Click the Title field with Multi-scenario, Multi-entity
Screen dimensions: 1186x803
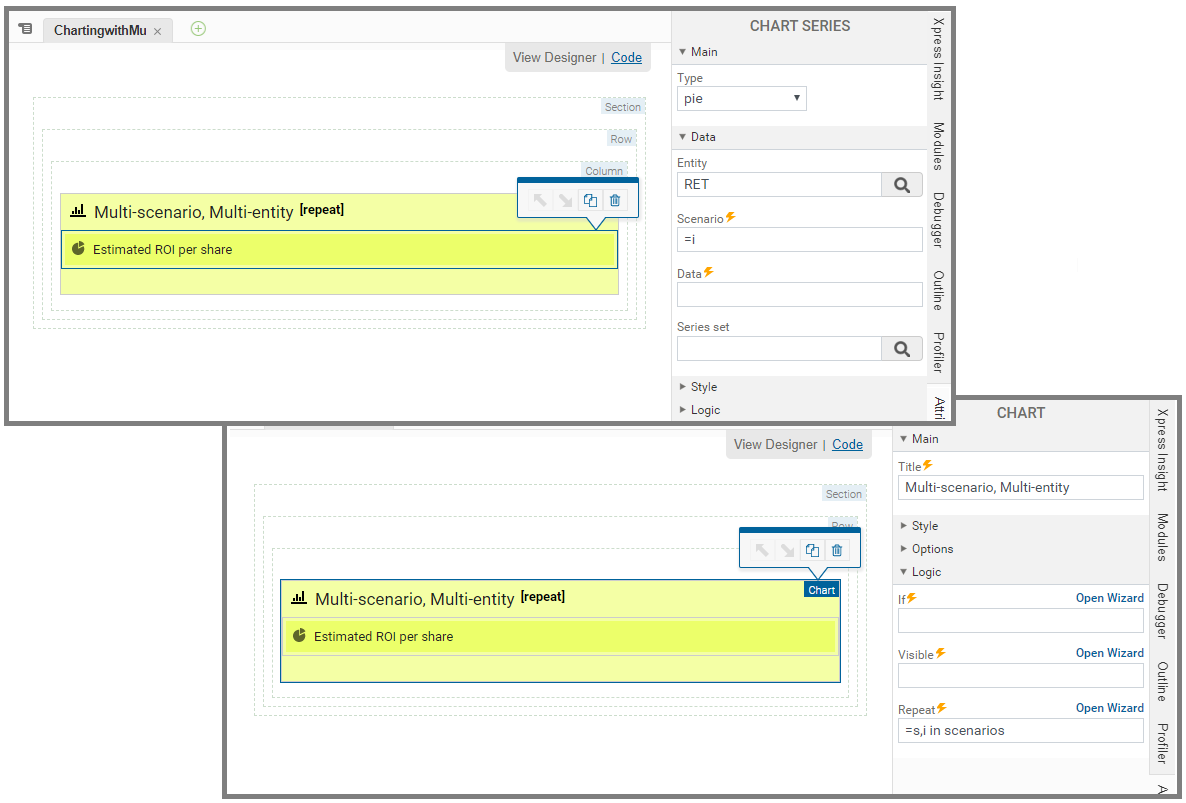point(1019,488)
